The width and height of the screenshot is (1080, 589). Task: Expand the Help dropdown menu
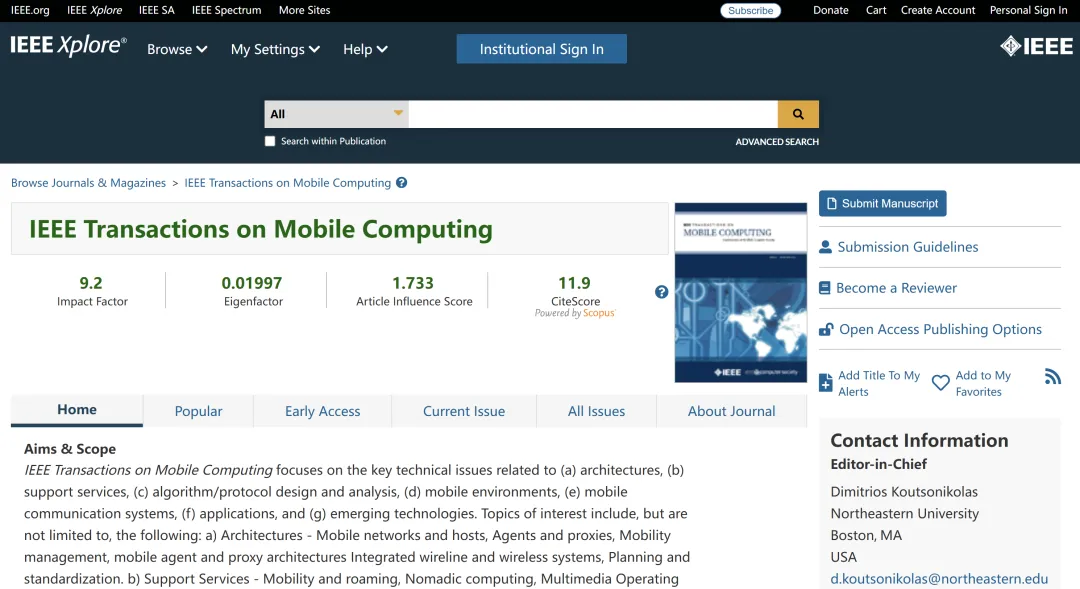[365, 50]
